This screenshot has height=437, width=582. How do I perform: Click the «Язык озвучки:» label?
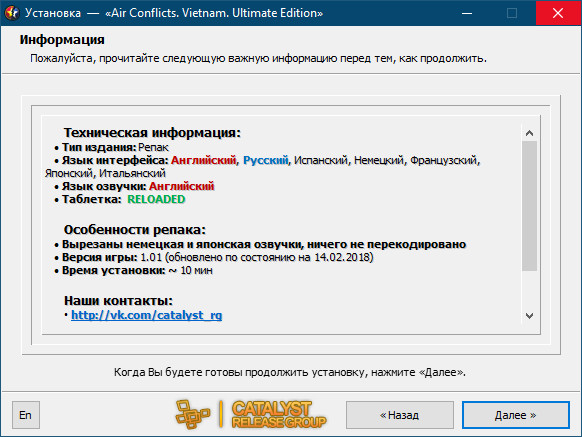pyautogui.click(x=104, y=186)
